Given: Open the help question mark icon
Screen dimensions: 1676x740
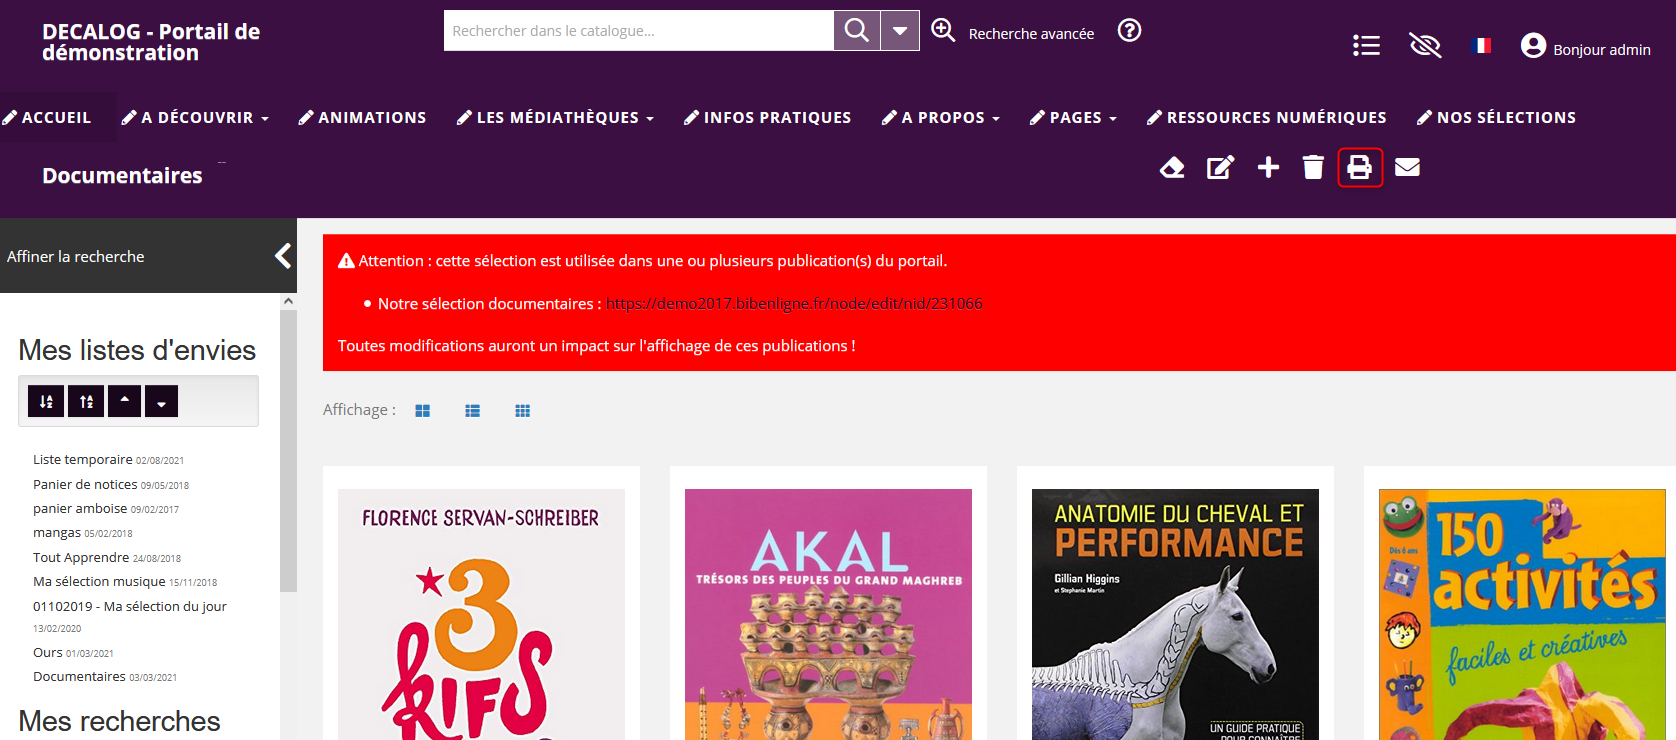Looking at the screenshot, I should click(1129, 30).
